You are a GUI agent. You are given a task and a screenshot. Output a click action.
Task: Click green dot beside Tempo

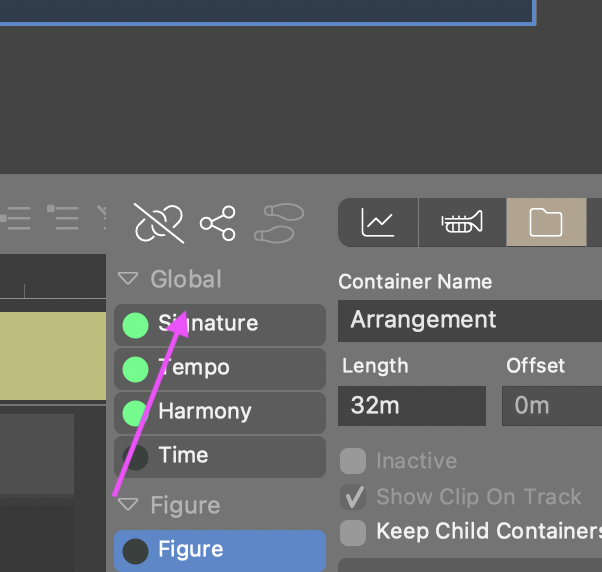(x=135, y=368)
